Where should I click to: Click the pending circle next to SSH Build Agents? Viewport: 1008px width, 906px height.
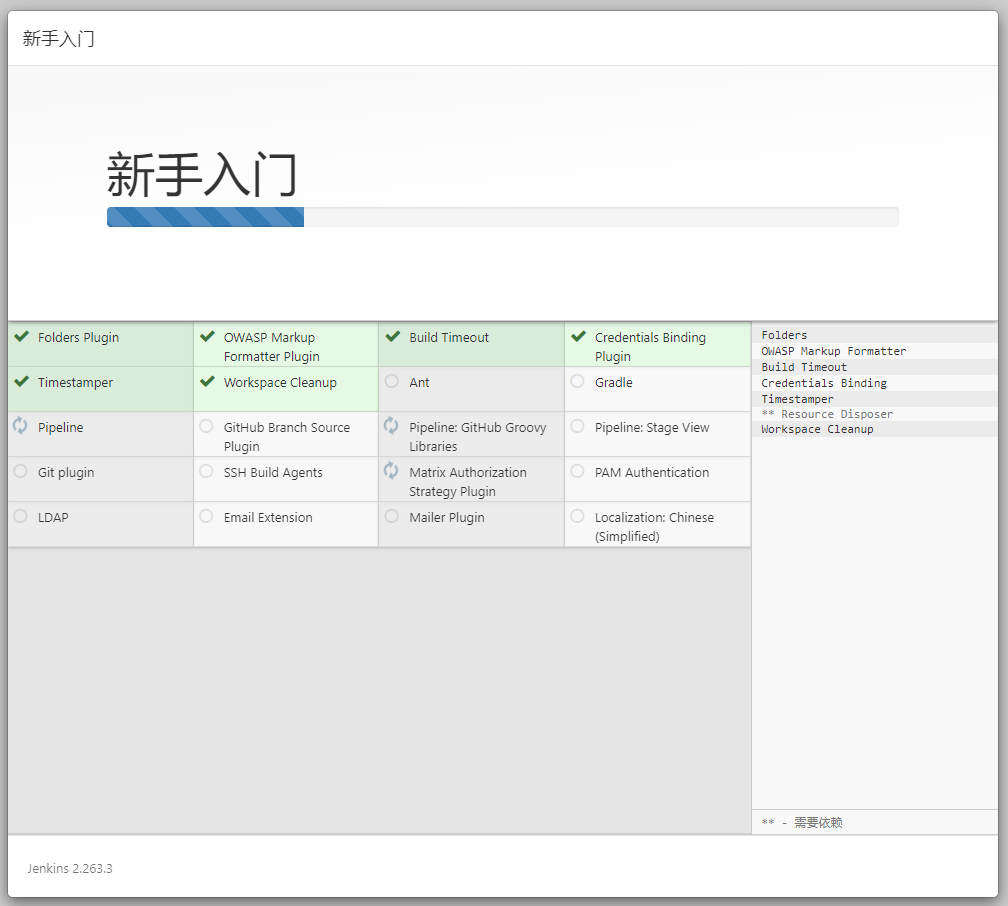click(x=206, y=471)
